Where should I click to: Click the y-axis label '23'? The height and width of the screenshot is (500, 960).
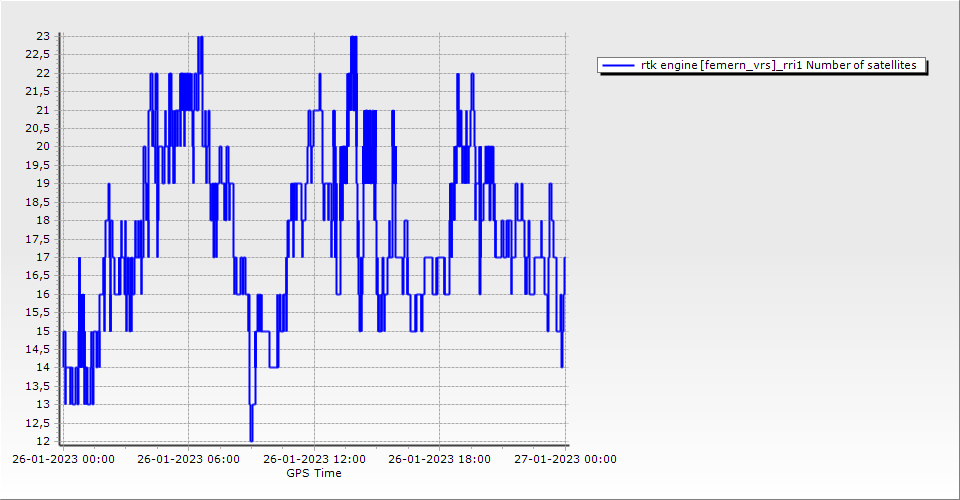tap(43, 36)
